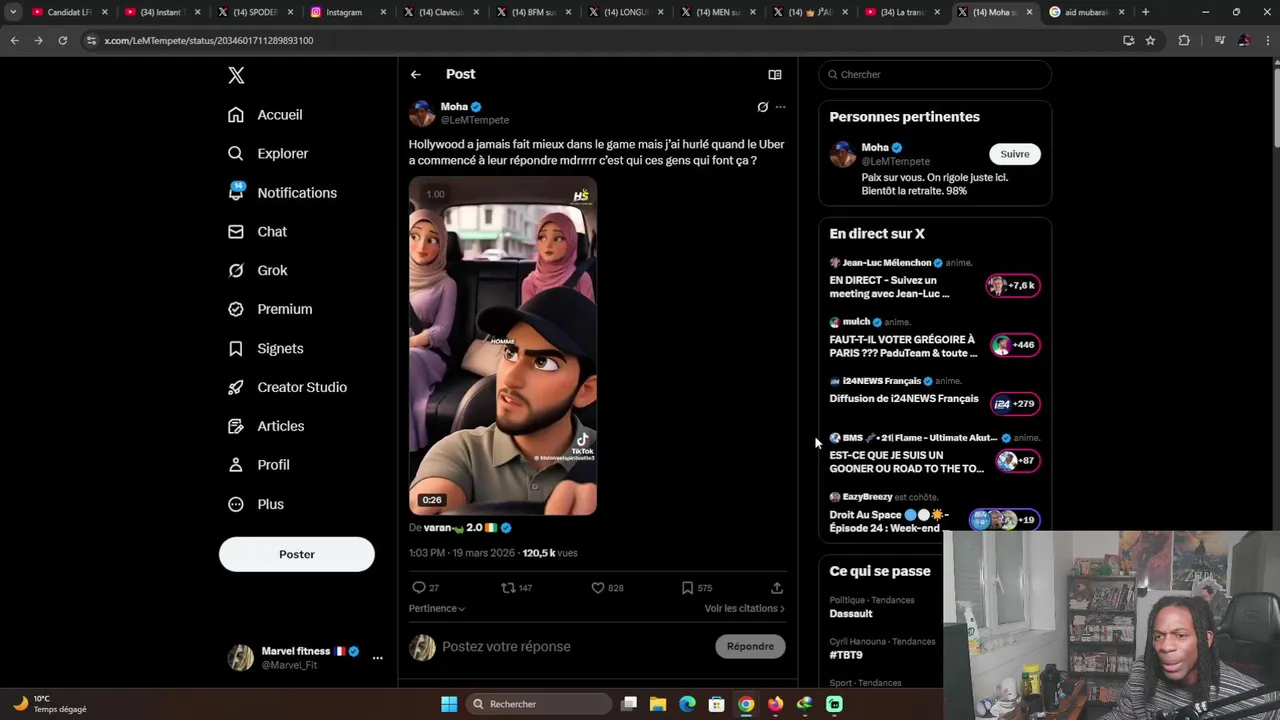
Task: Open BMS Flame live space
Action: (935, 454)
